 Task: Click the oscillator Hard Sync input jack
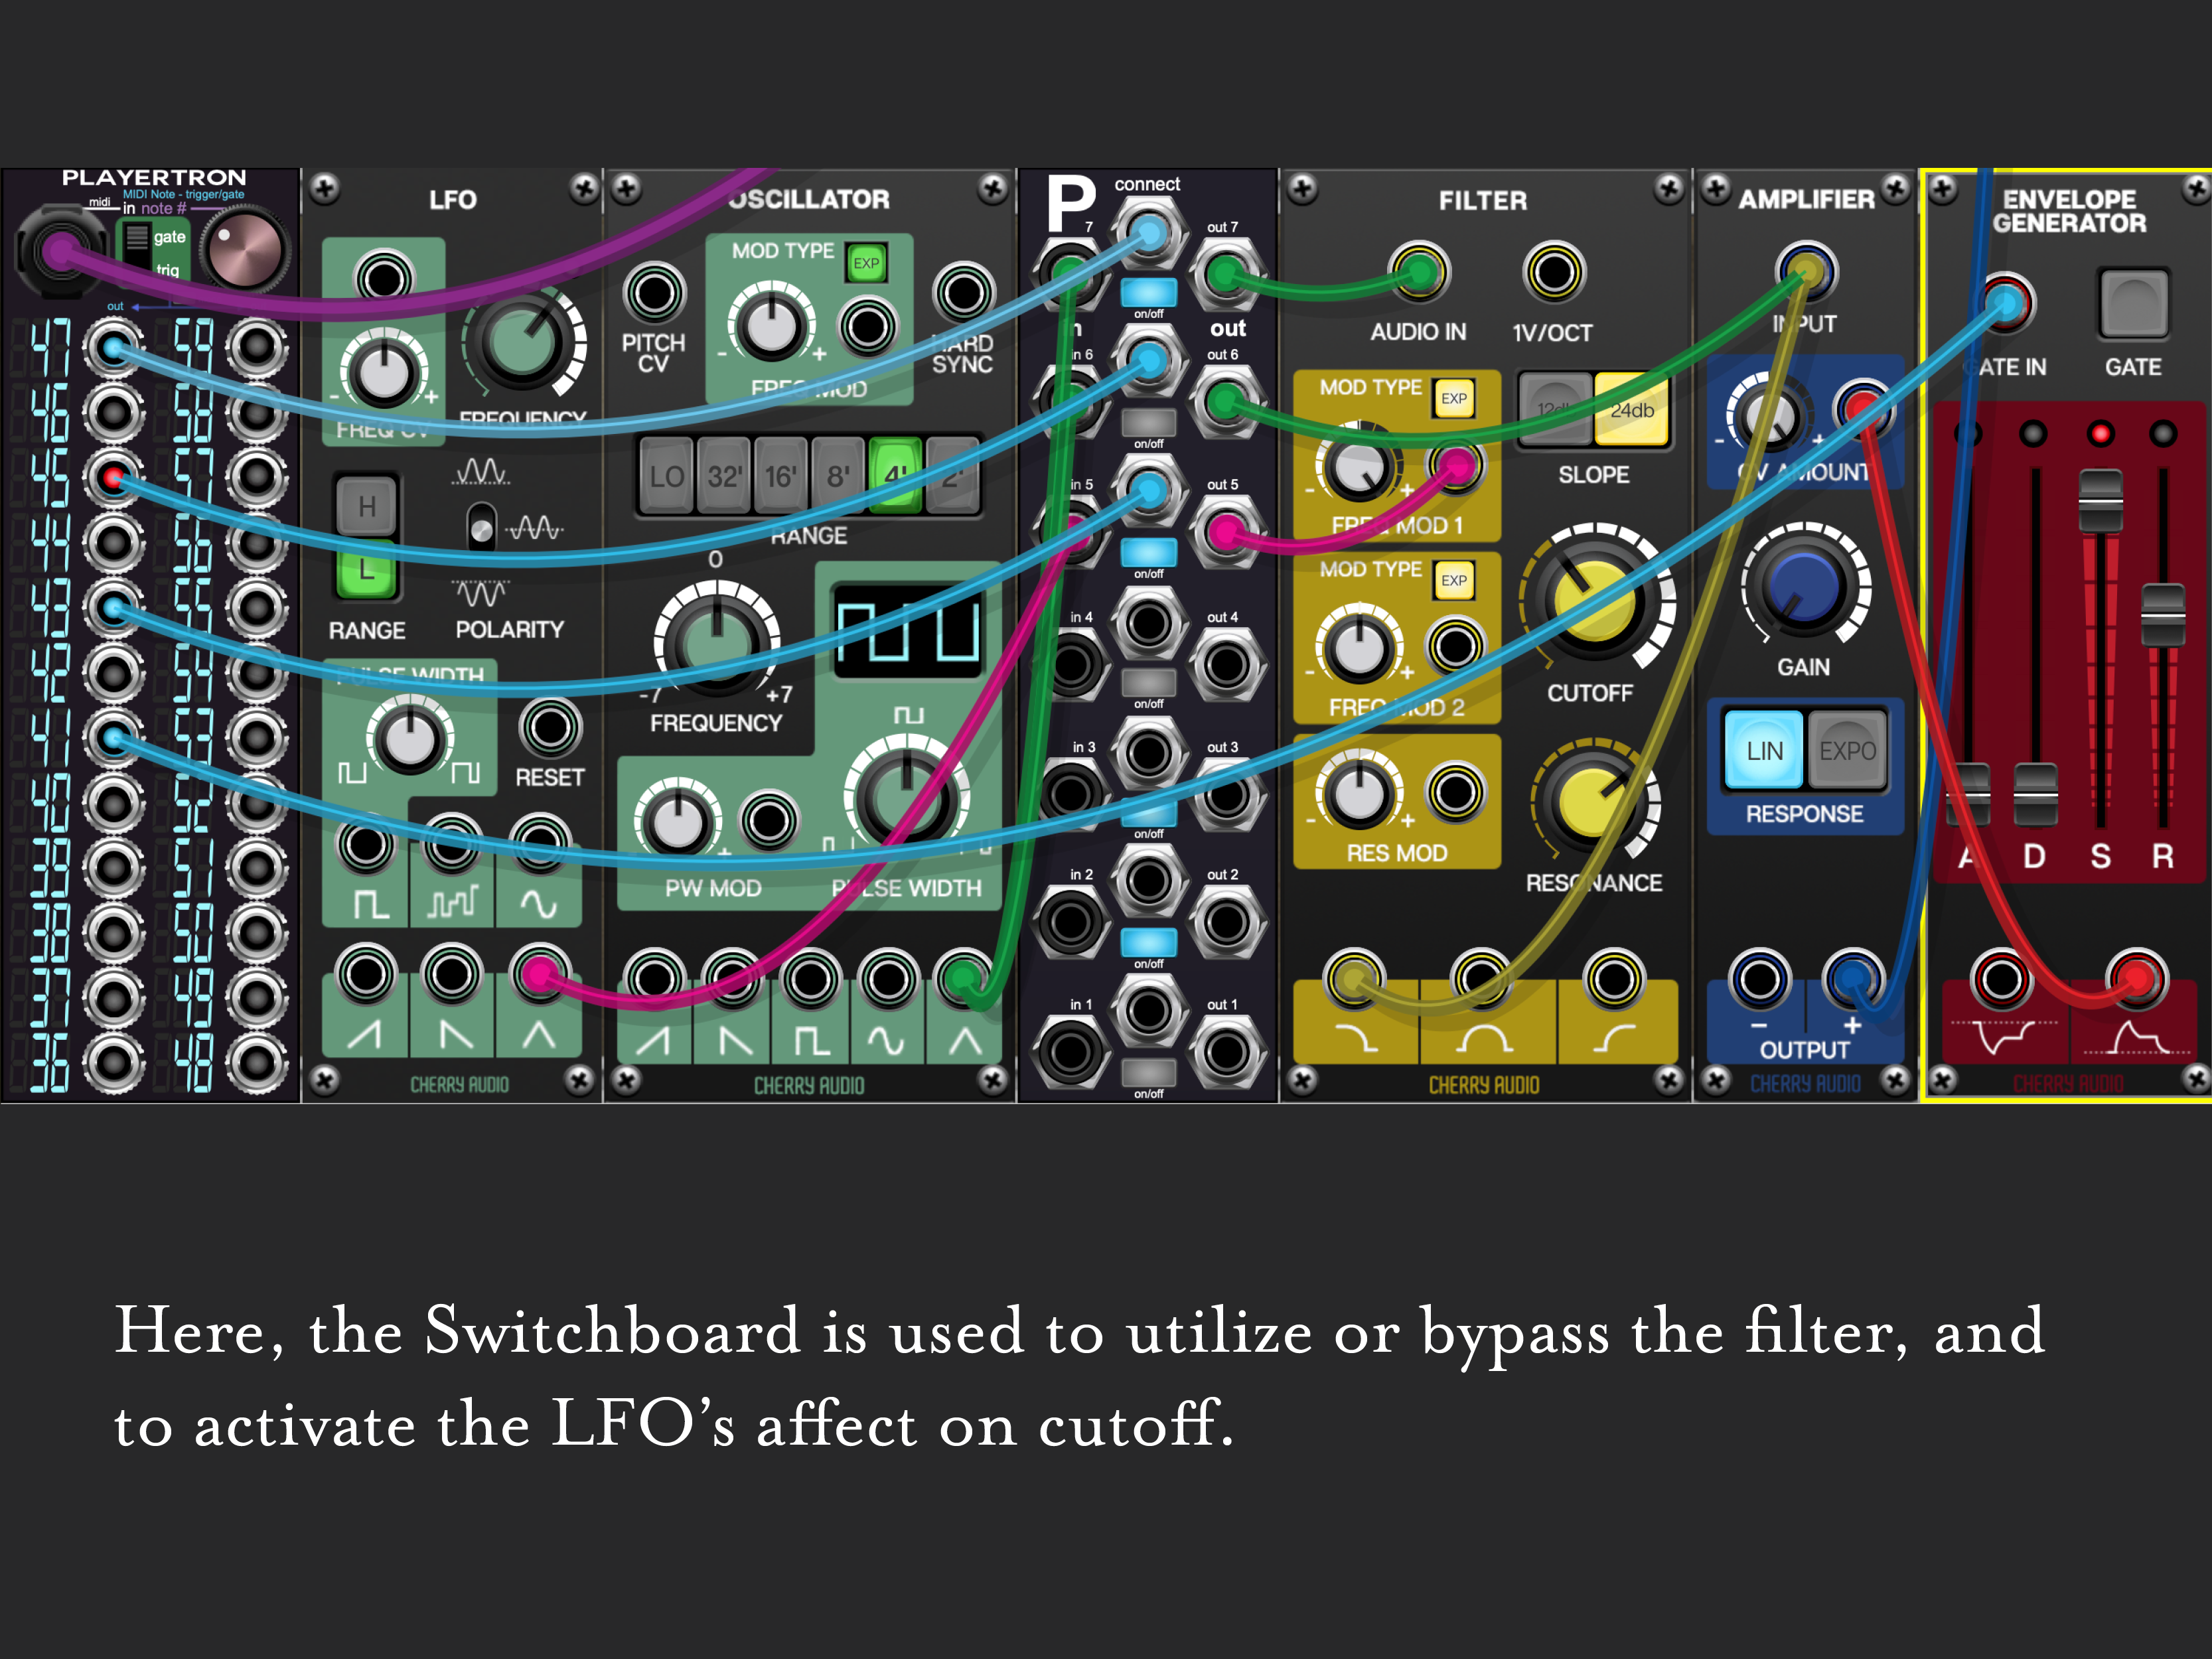coord(963,293)
